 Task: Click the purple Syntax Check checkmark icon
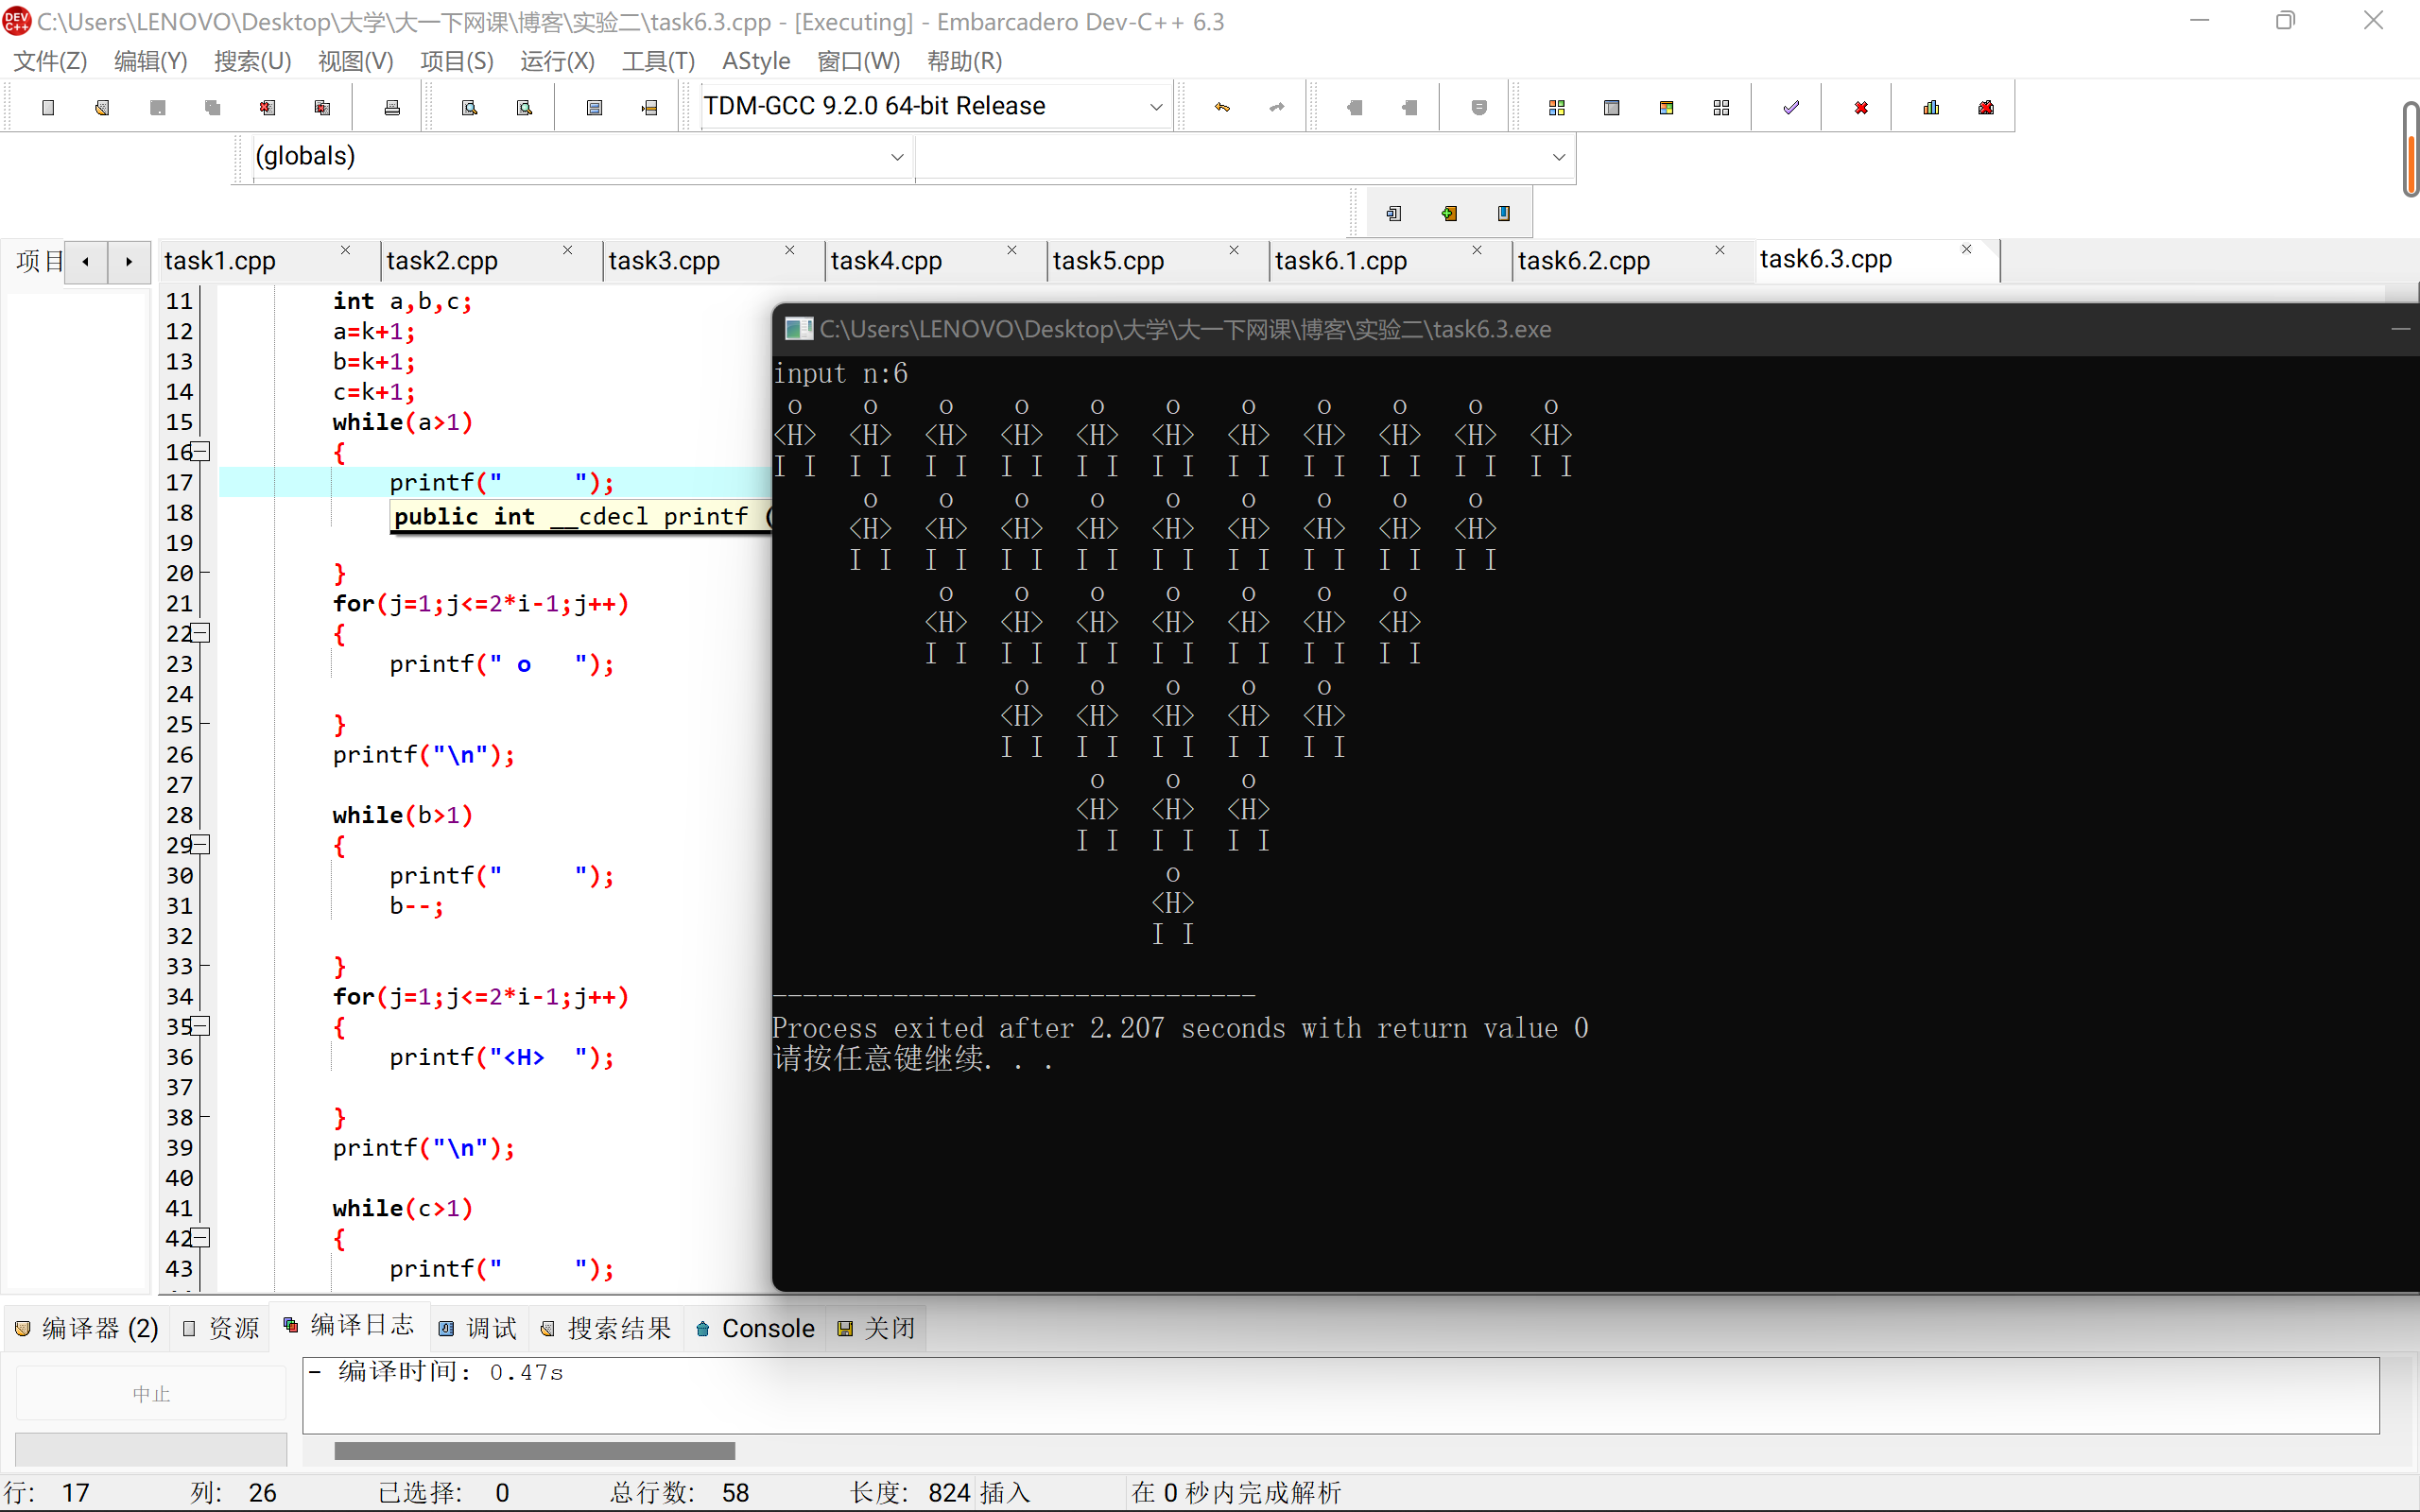pos(1790,107)
